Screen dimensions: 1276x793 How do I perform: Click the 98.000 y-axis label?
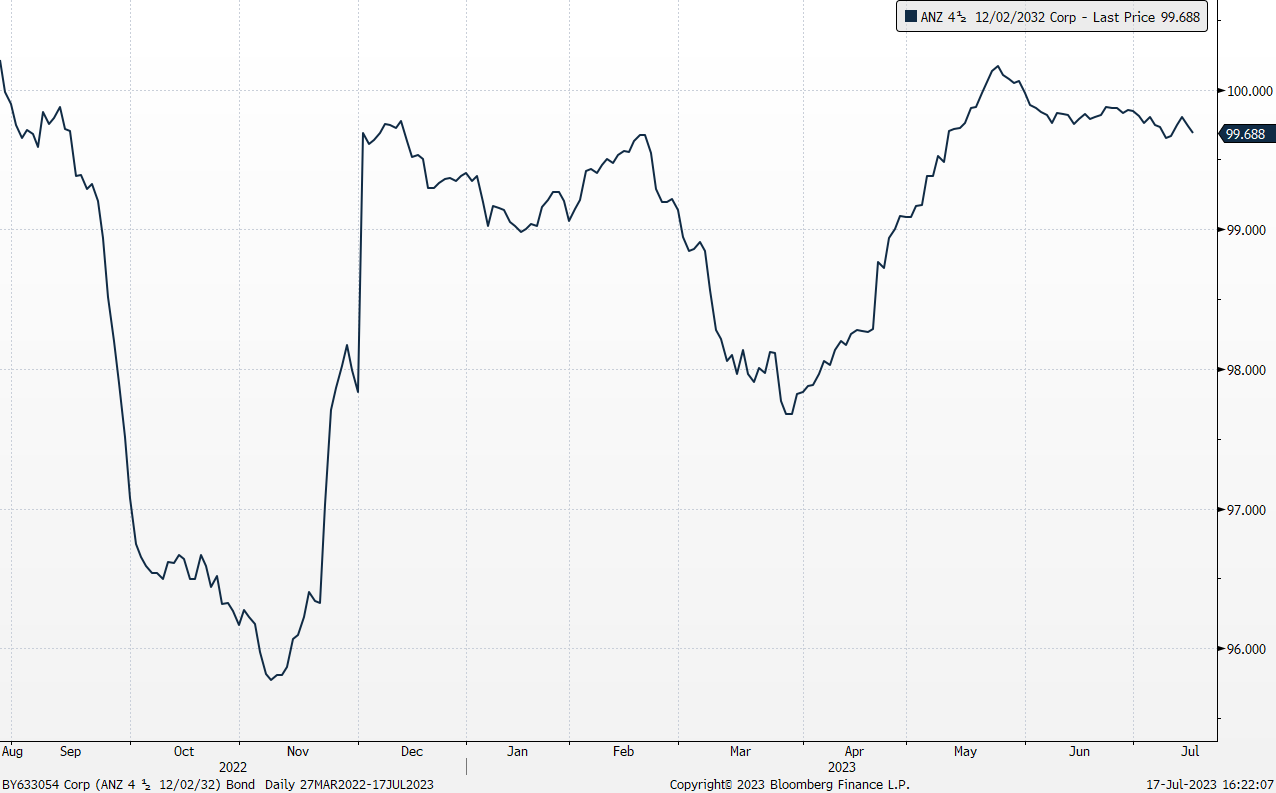pos(1247,371)
